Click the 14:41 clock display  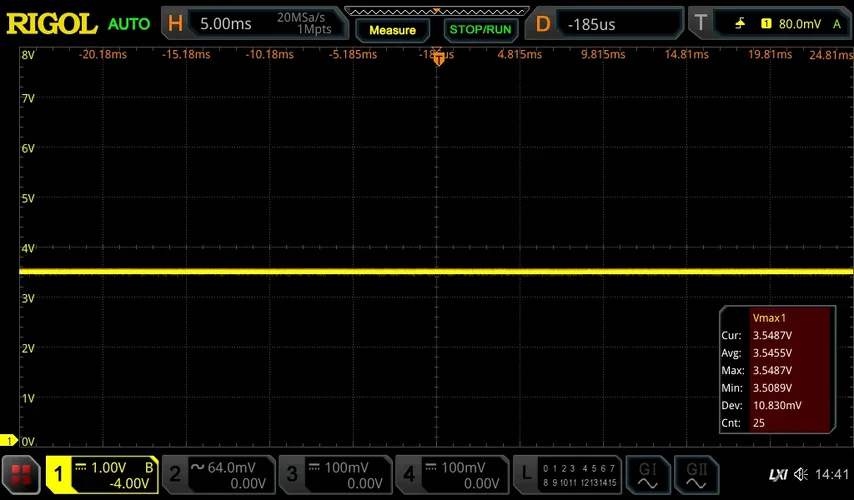point(832,474)
